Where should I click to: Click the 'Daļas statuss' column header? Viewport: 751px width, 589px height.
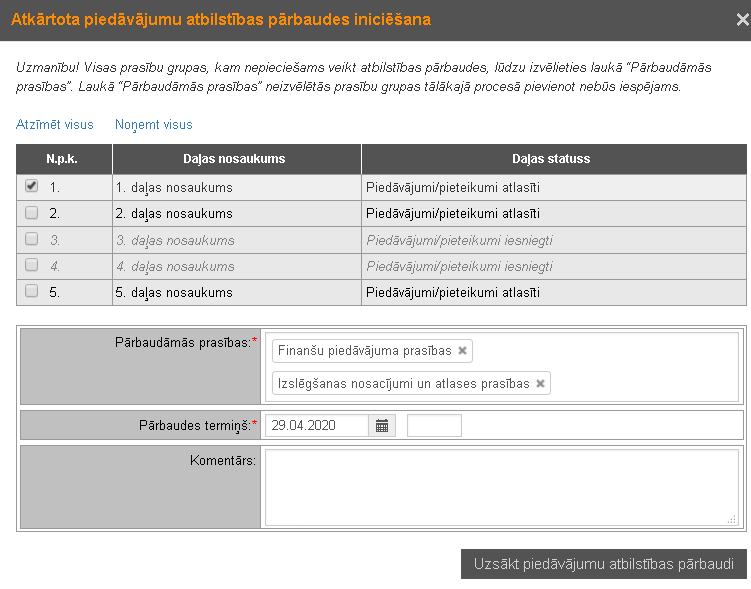(x=553, y=159)
